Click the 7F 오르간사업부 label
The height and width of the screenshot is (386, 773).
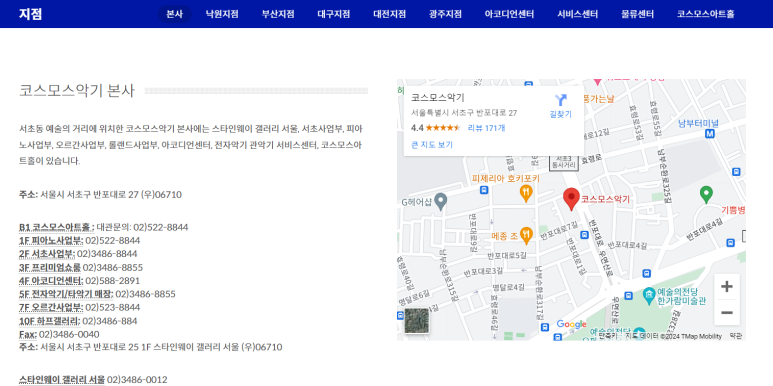point(51,308)
